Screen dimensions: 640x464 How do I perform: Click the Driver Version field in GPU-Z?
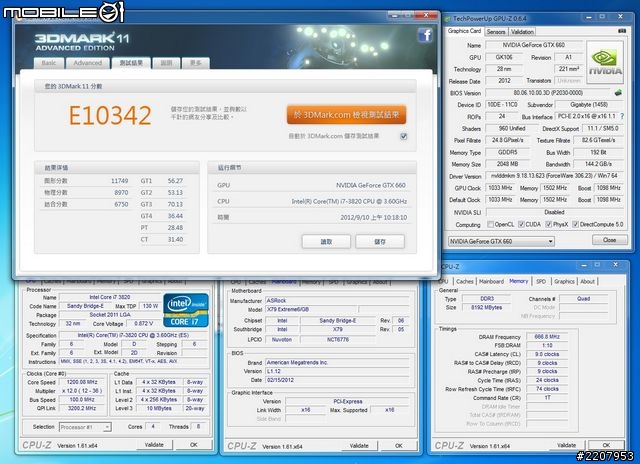pyautogui.click(x=554, y=176)
